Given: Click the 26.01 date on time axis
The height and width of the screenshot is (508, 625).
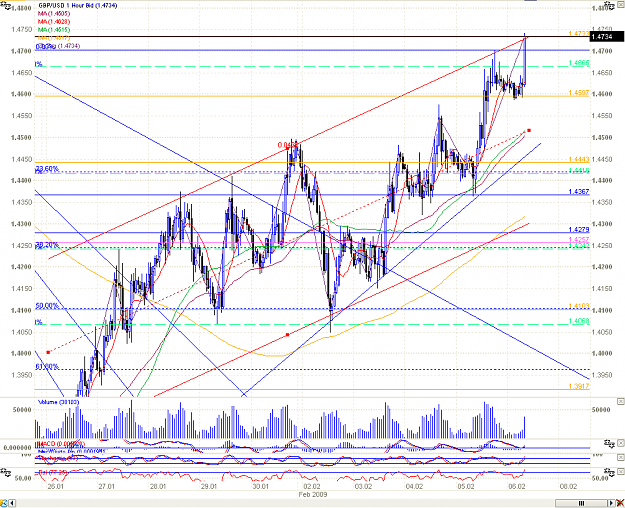Looking at the screenshot, I should [x=55, y=486].
